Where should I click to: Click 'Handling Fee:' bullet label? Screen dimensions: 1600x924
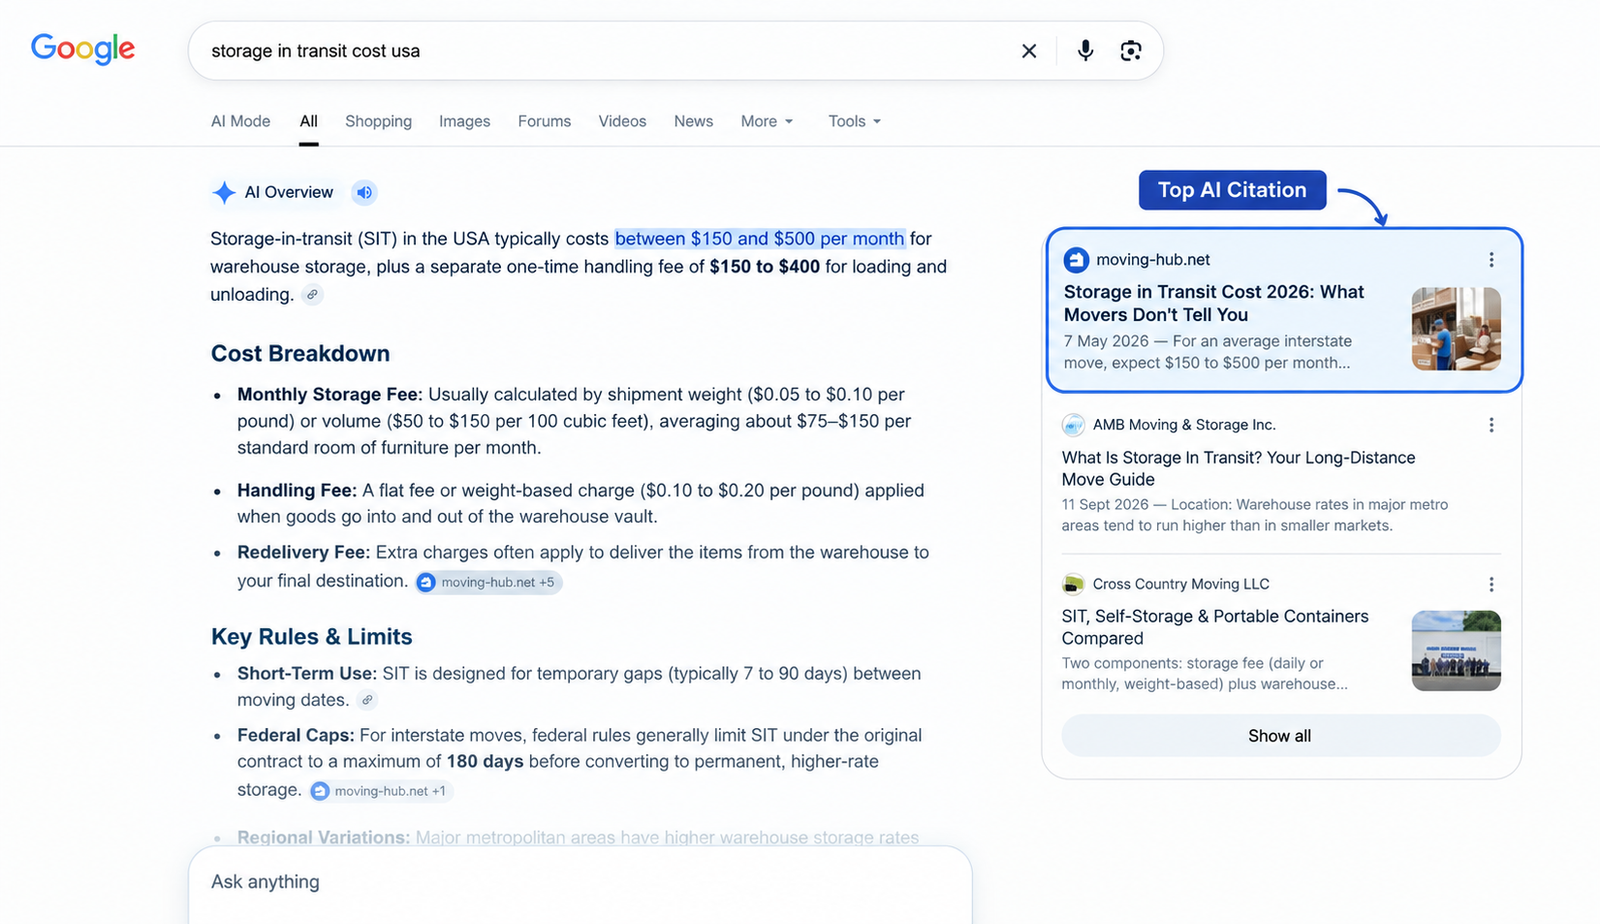[x=297, y=491]
